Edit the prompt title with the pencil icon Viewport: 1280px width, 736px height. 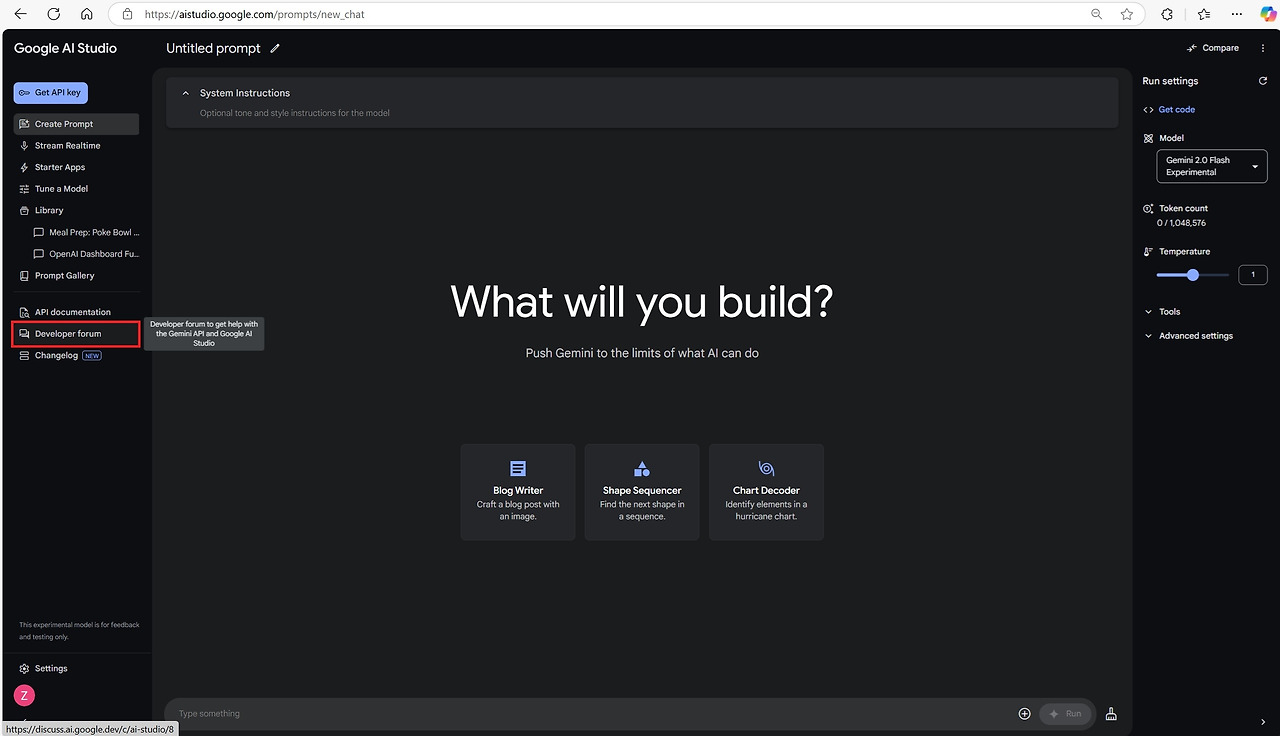click(275, 48)
